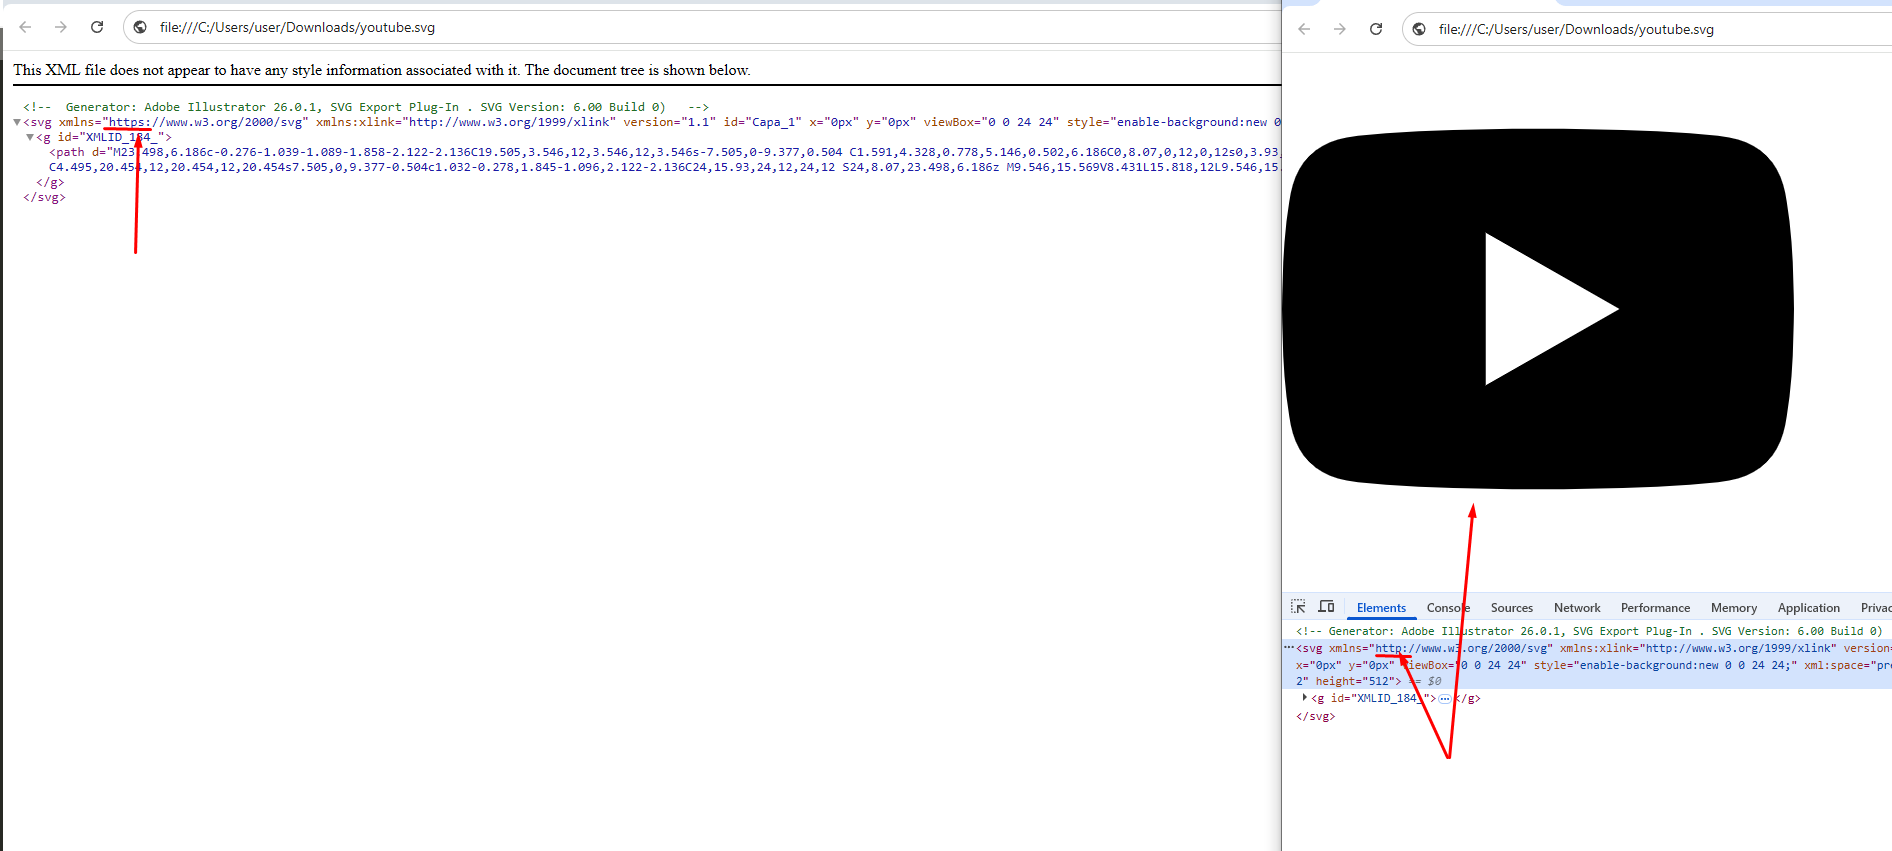This screenshot has height=851, width=1892.
Task: Click Forward button in right browser window
Action: pos(1340,29)
